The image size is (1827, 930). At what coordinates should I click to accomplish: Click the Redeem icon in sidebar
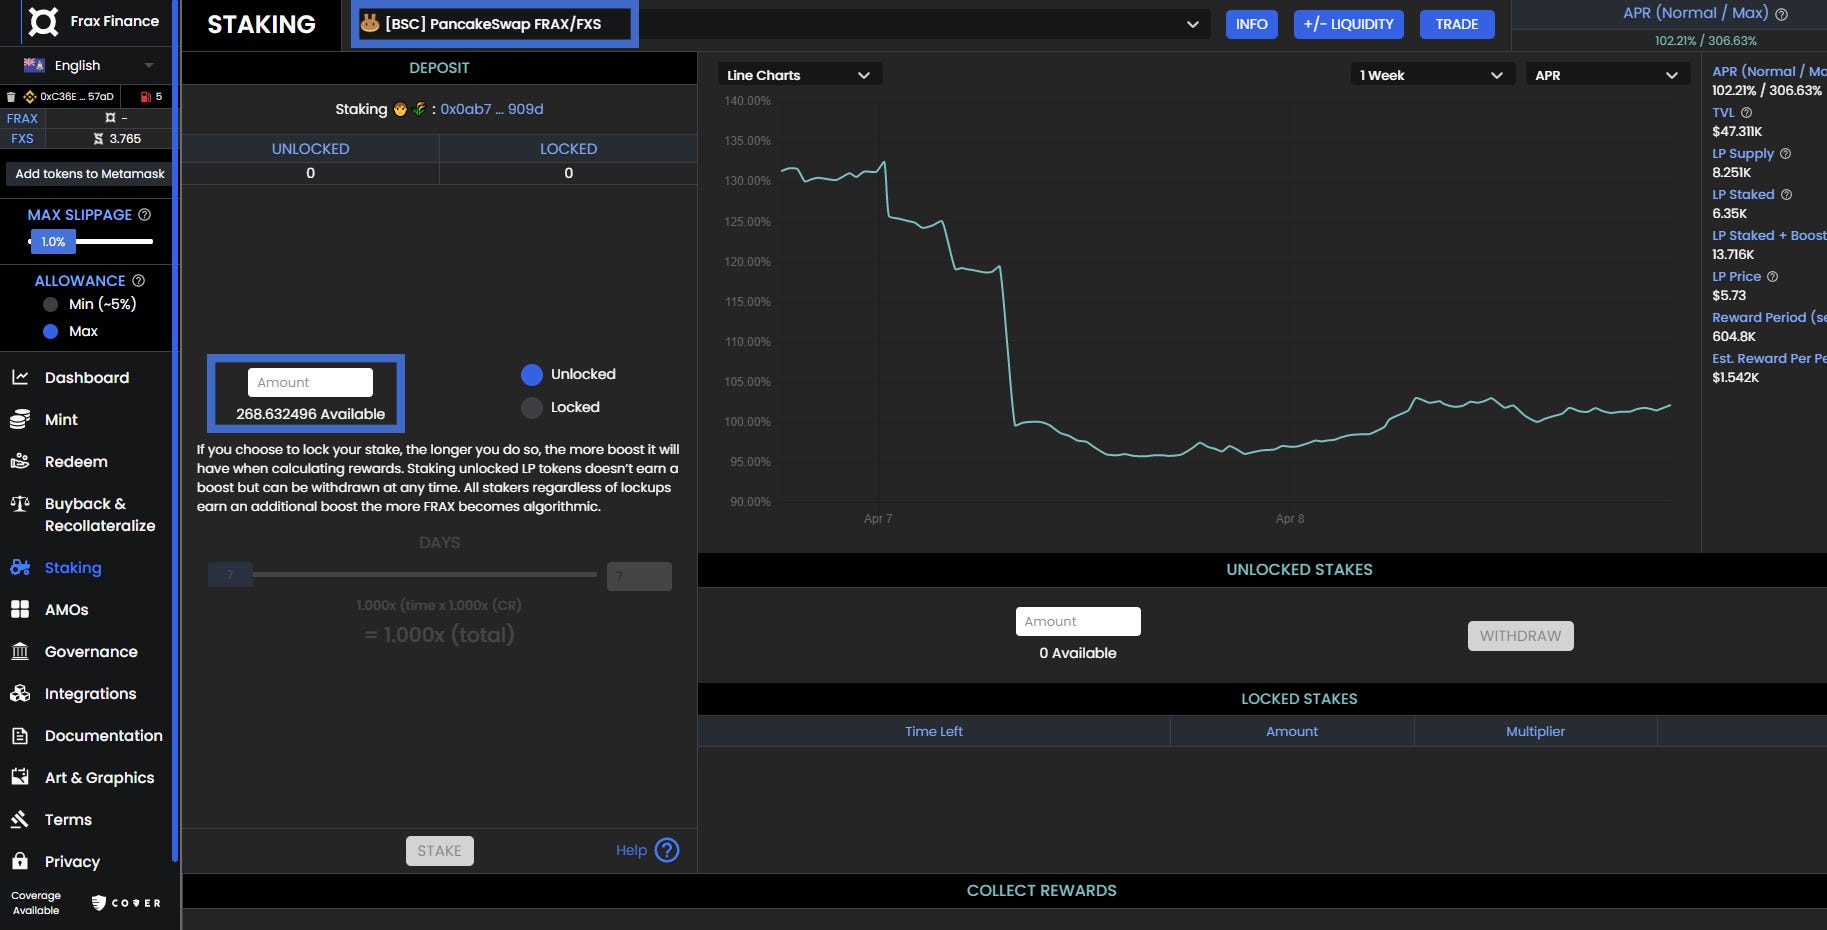click(20, 461)
